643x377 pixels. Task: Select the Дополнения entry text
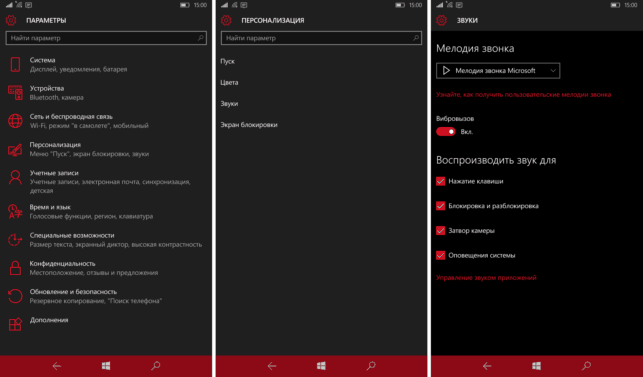tap(49, 320)
